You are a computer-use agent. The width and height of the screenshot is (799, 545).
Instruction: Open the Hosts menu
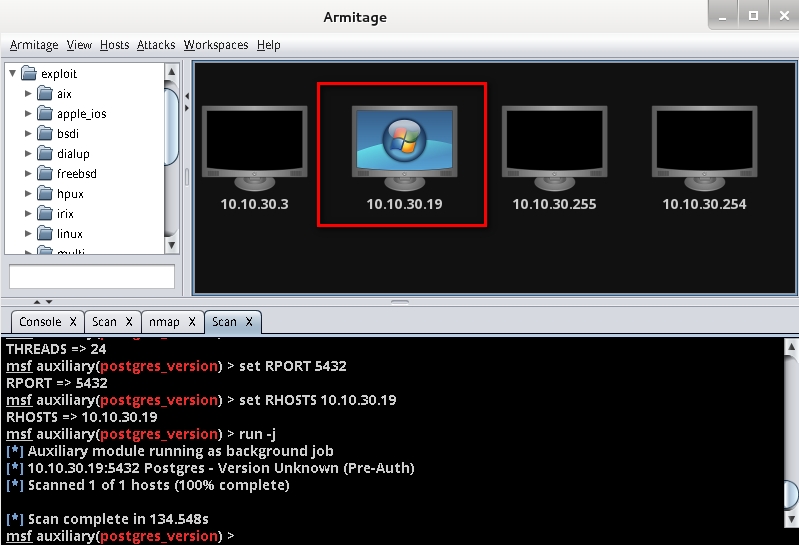(114, 45)
